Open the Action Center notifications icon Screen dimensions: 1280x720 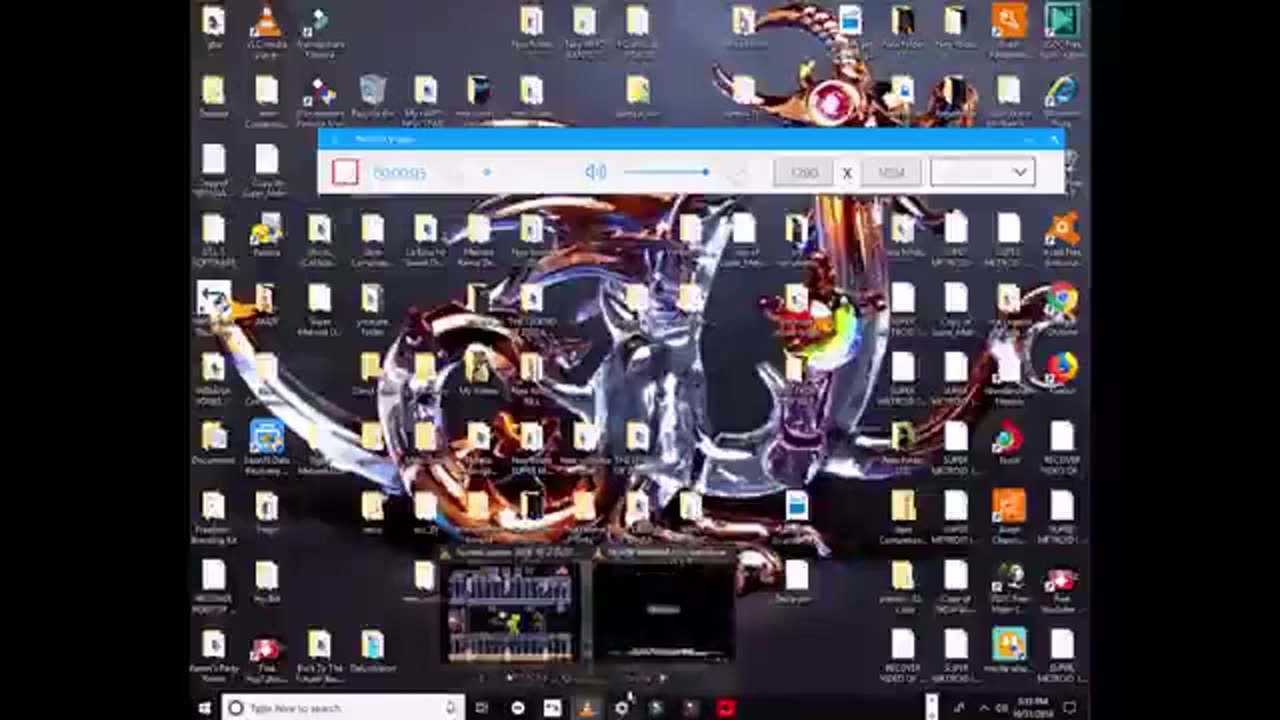[x=1070, y=708]
